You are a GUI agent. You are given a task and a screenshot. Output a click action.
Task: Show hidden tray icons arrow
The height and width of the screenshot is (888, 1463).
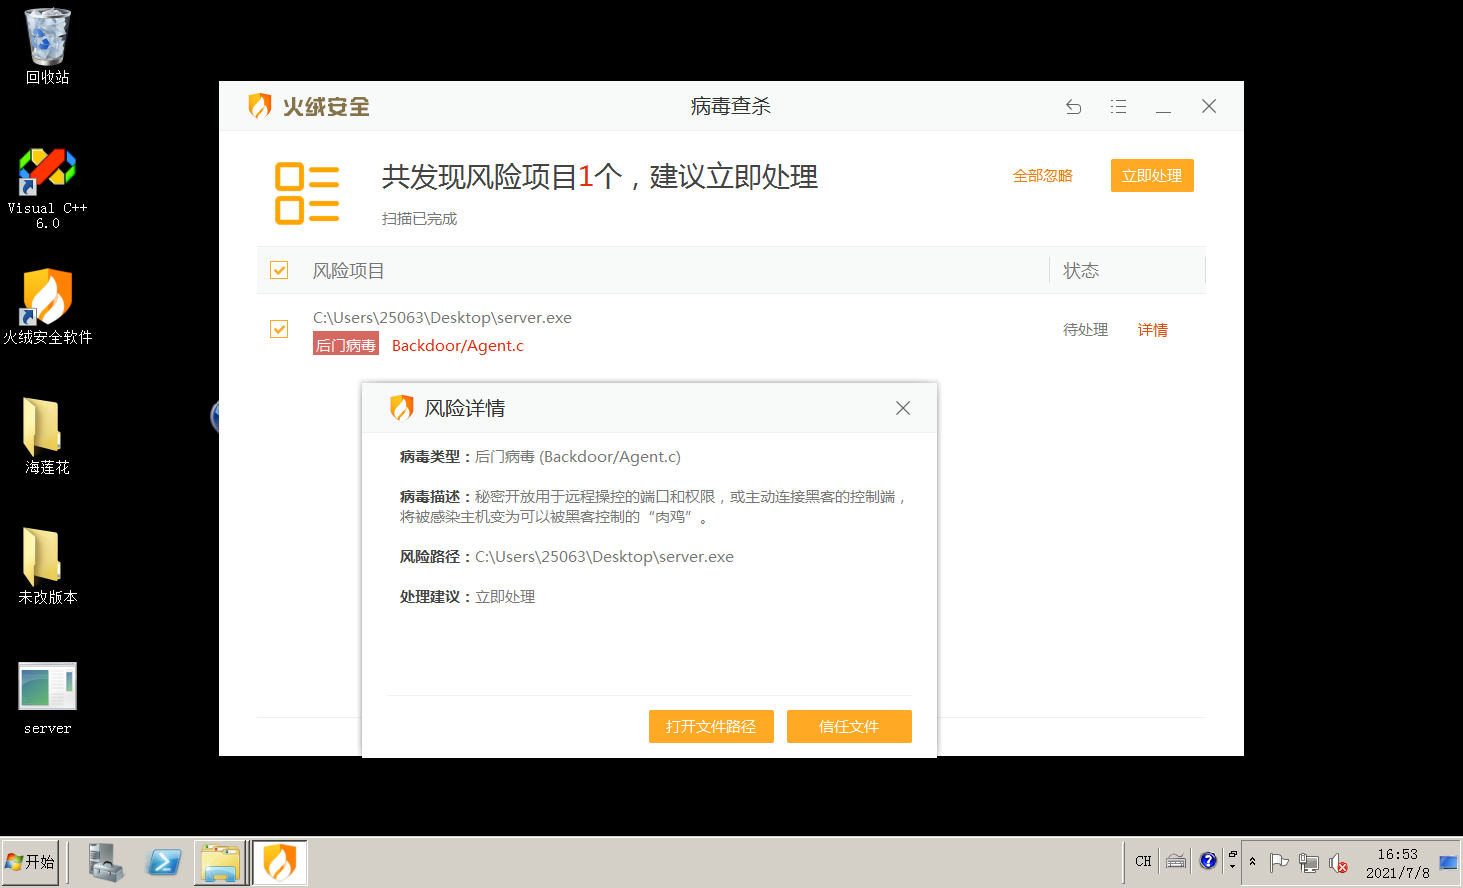pos(1252,861)
